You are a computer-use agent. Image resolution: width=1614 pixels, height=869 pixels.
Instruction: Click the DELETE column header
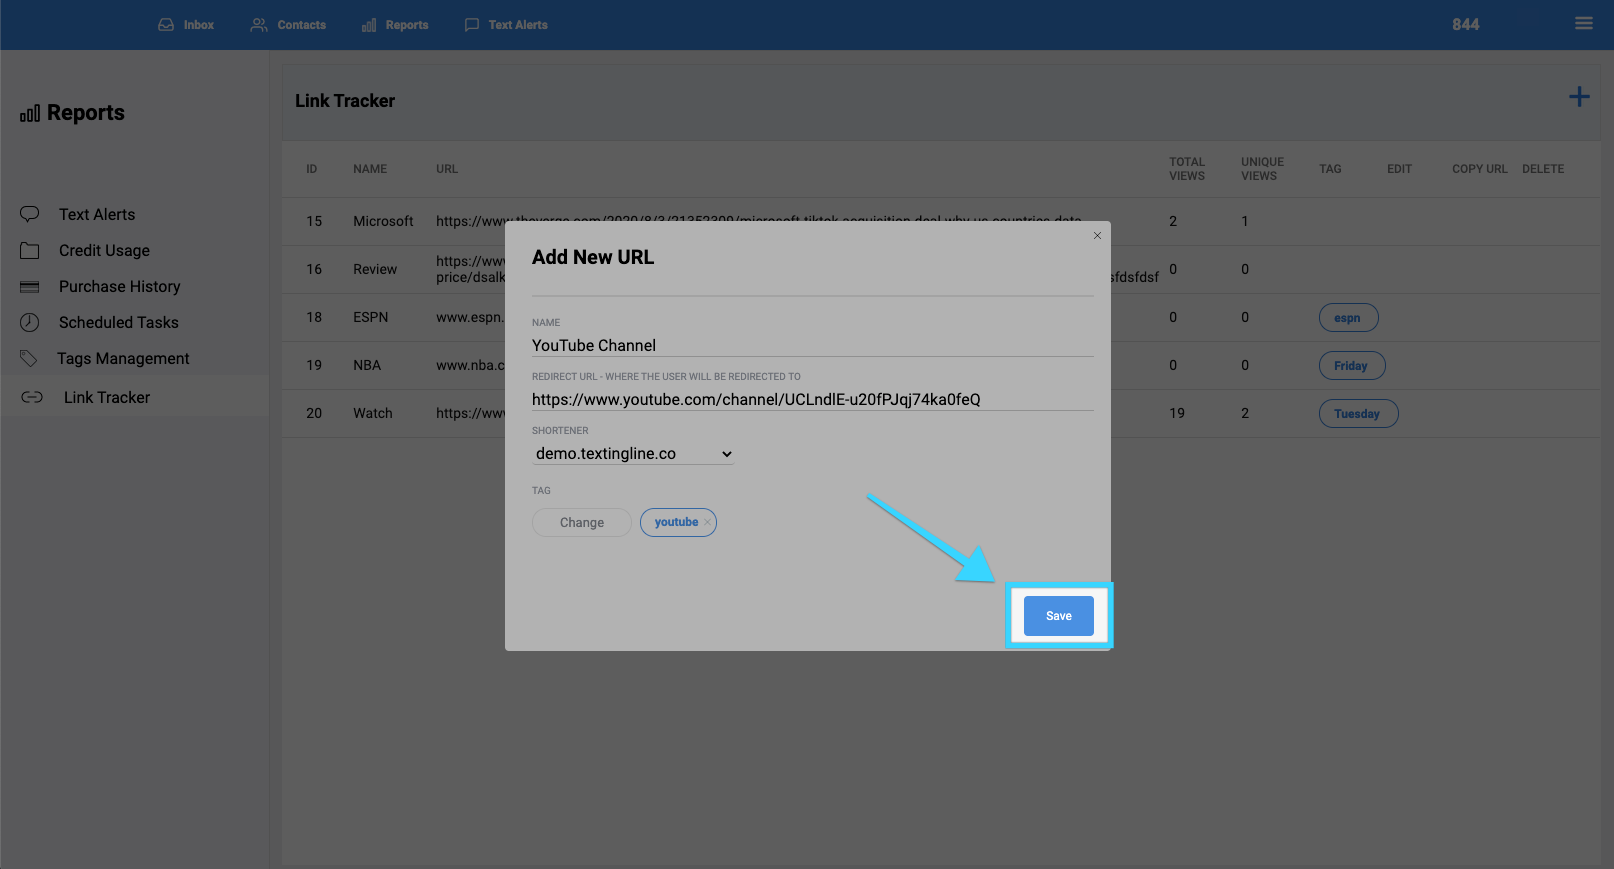1543,169
